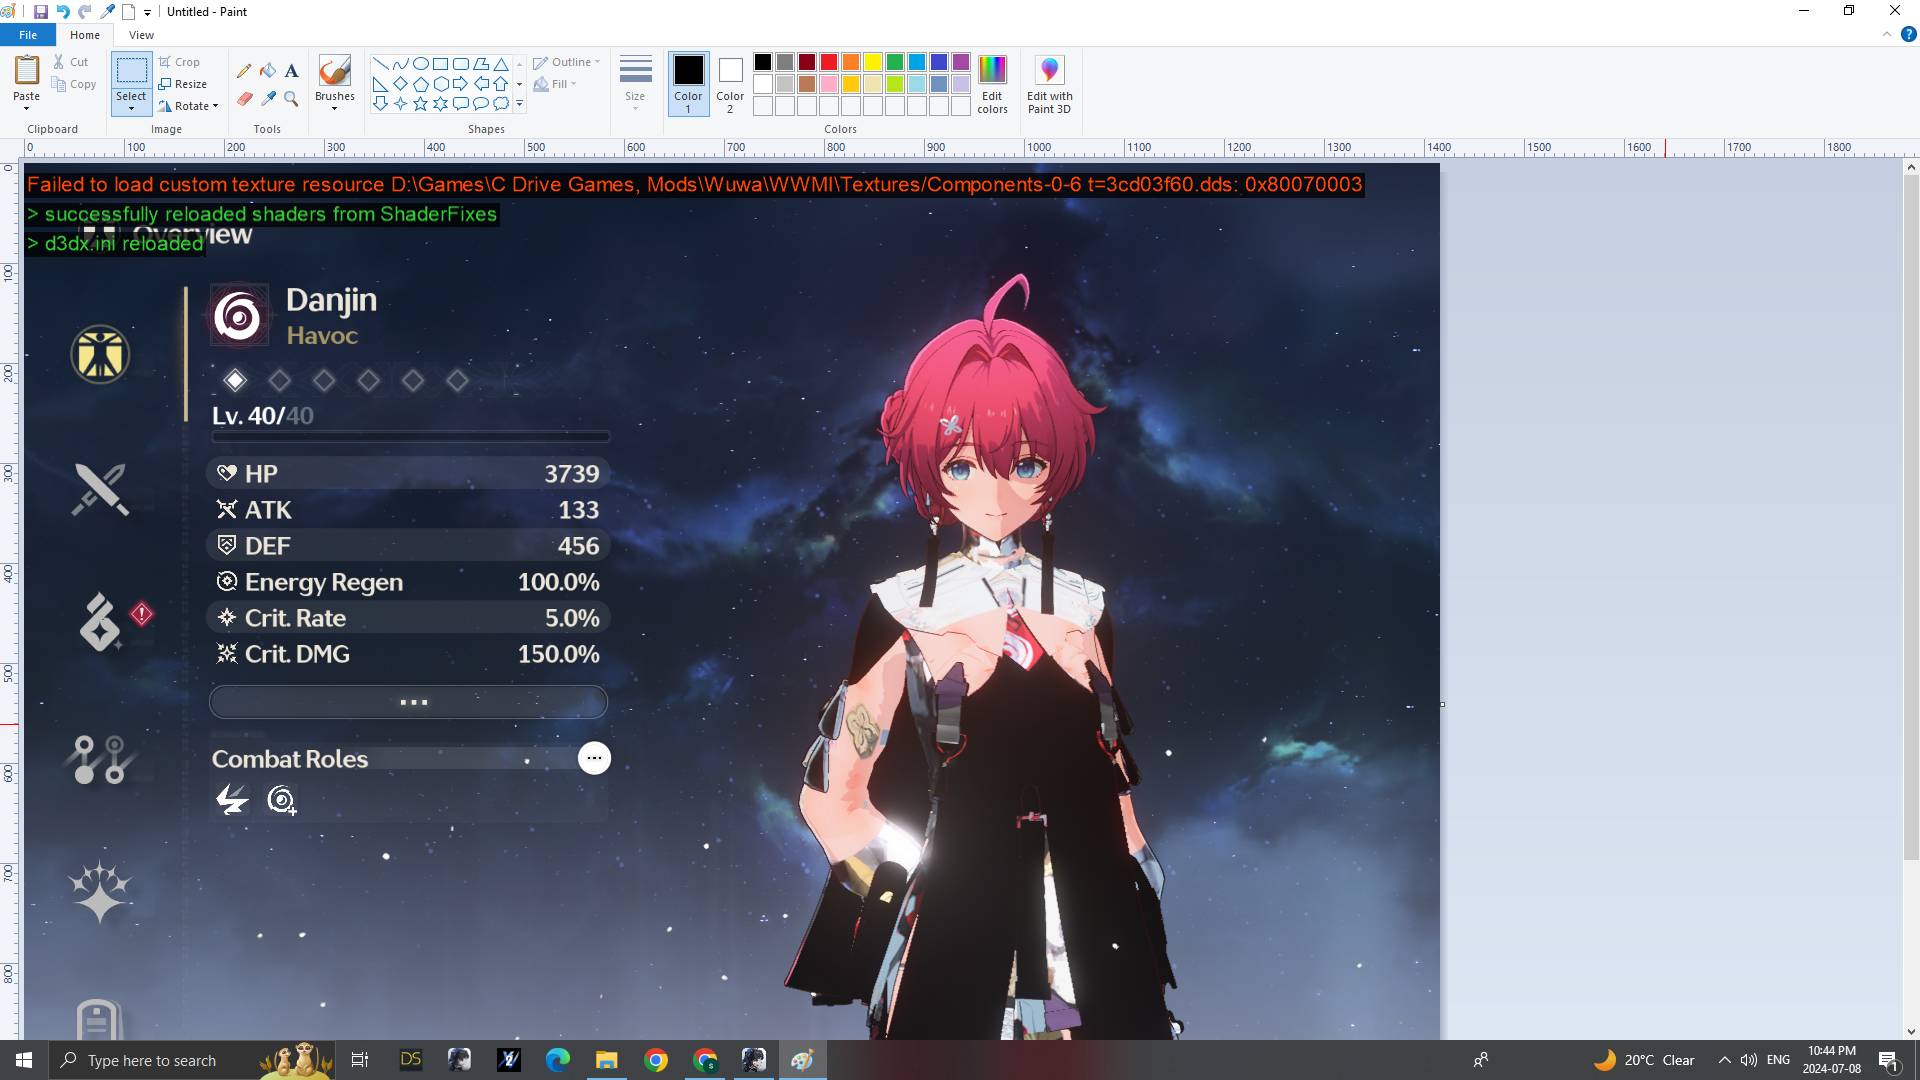Choose the Triangle shape
Viewport: 1920px width, 1080px height.
coord(501,63)
